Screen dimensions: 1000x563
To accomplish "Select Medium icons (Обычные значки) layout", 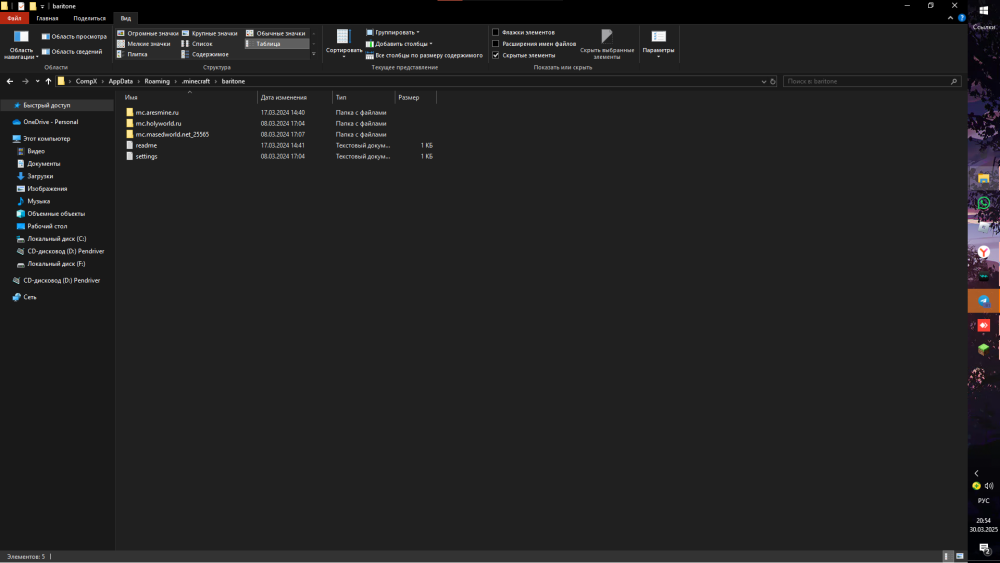I will coord(276,33).
